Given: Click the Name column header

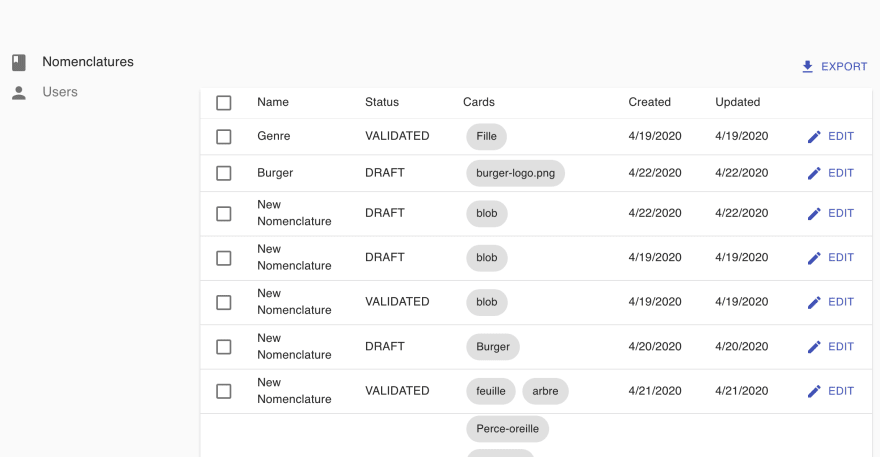Looking at the screenshot, I should tap(273, 102).
